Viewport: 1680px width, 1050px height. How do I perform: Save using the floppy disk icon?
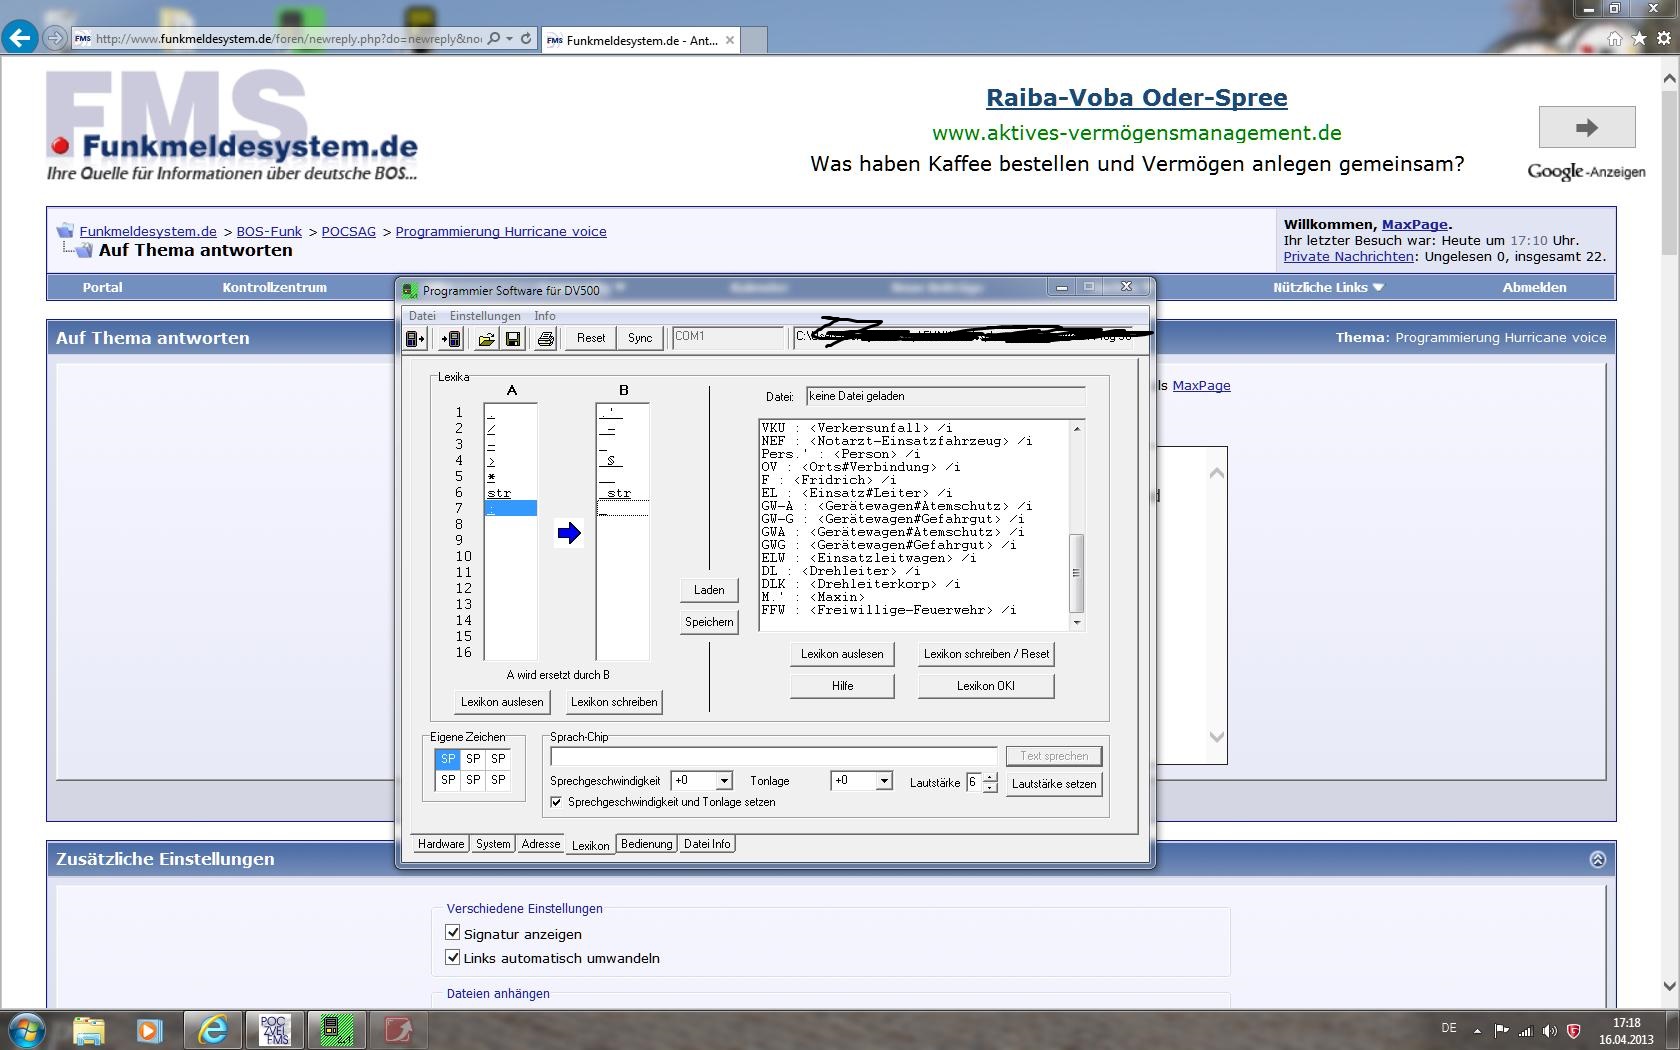coord(513,339)
